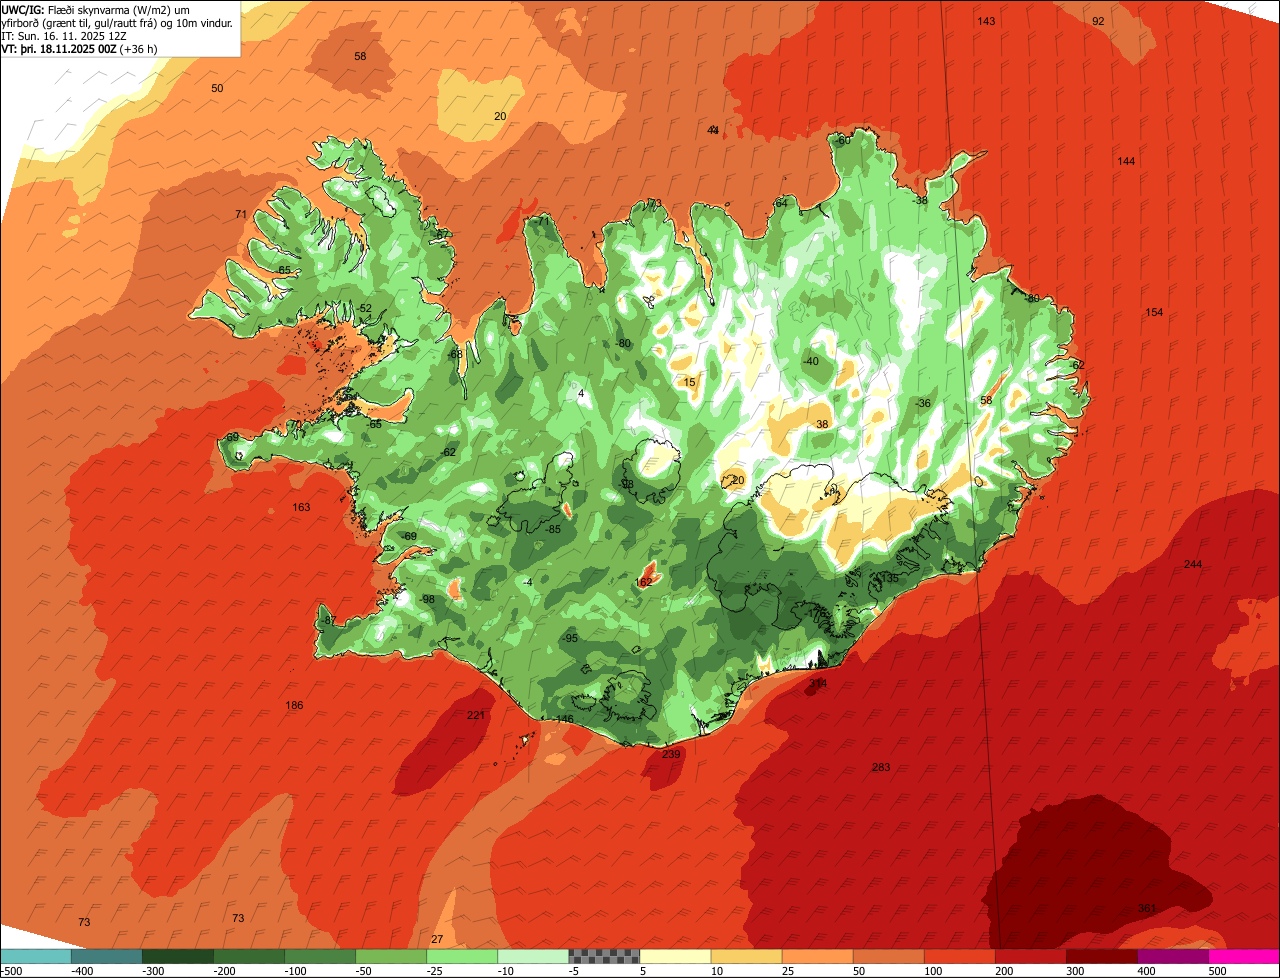Click the -200 to -100 green legend swatch

(249, 956)
